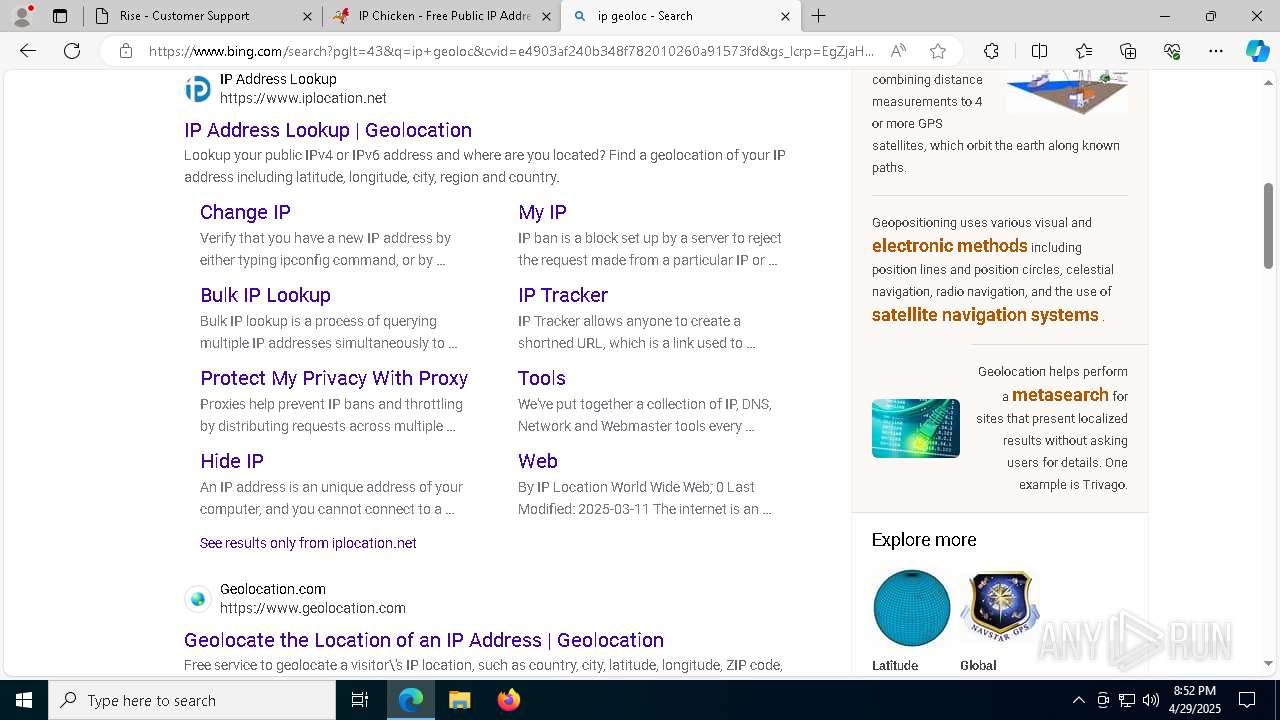Open Microsoft Edge taskbar icon
This screenshot has height=720, width=1280.
411,700
